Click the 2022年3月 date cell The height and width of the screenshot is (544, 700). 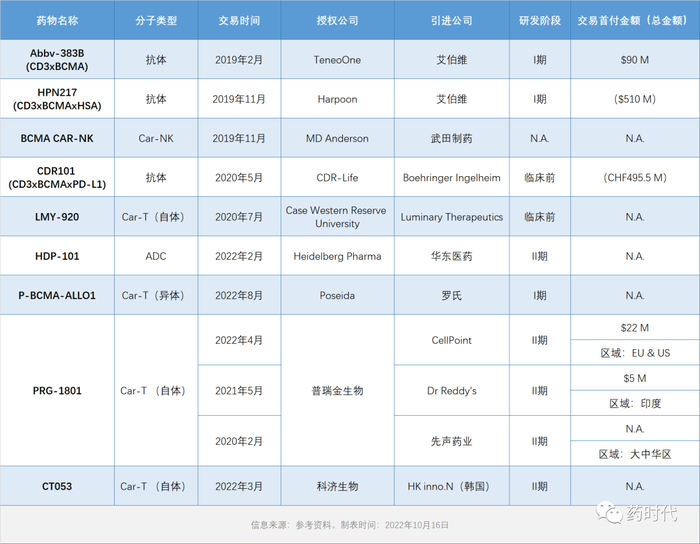(239, 486)
